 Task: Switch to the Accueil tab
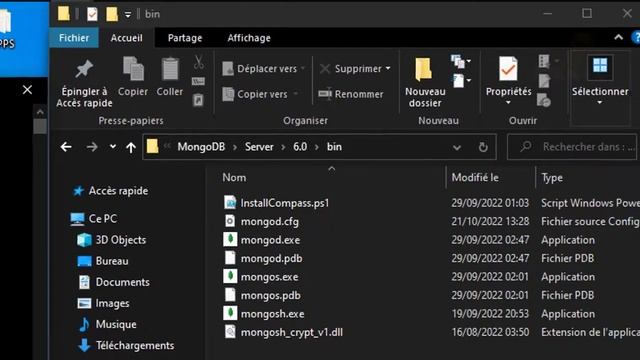click(127, 38)
